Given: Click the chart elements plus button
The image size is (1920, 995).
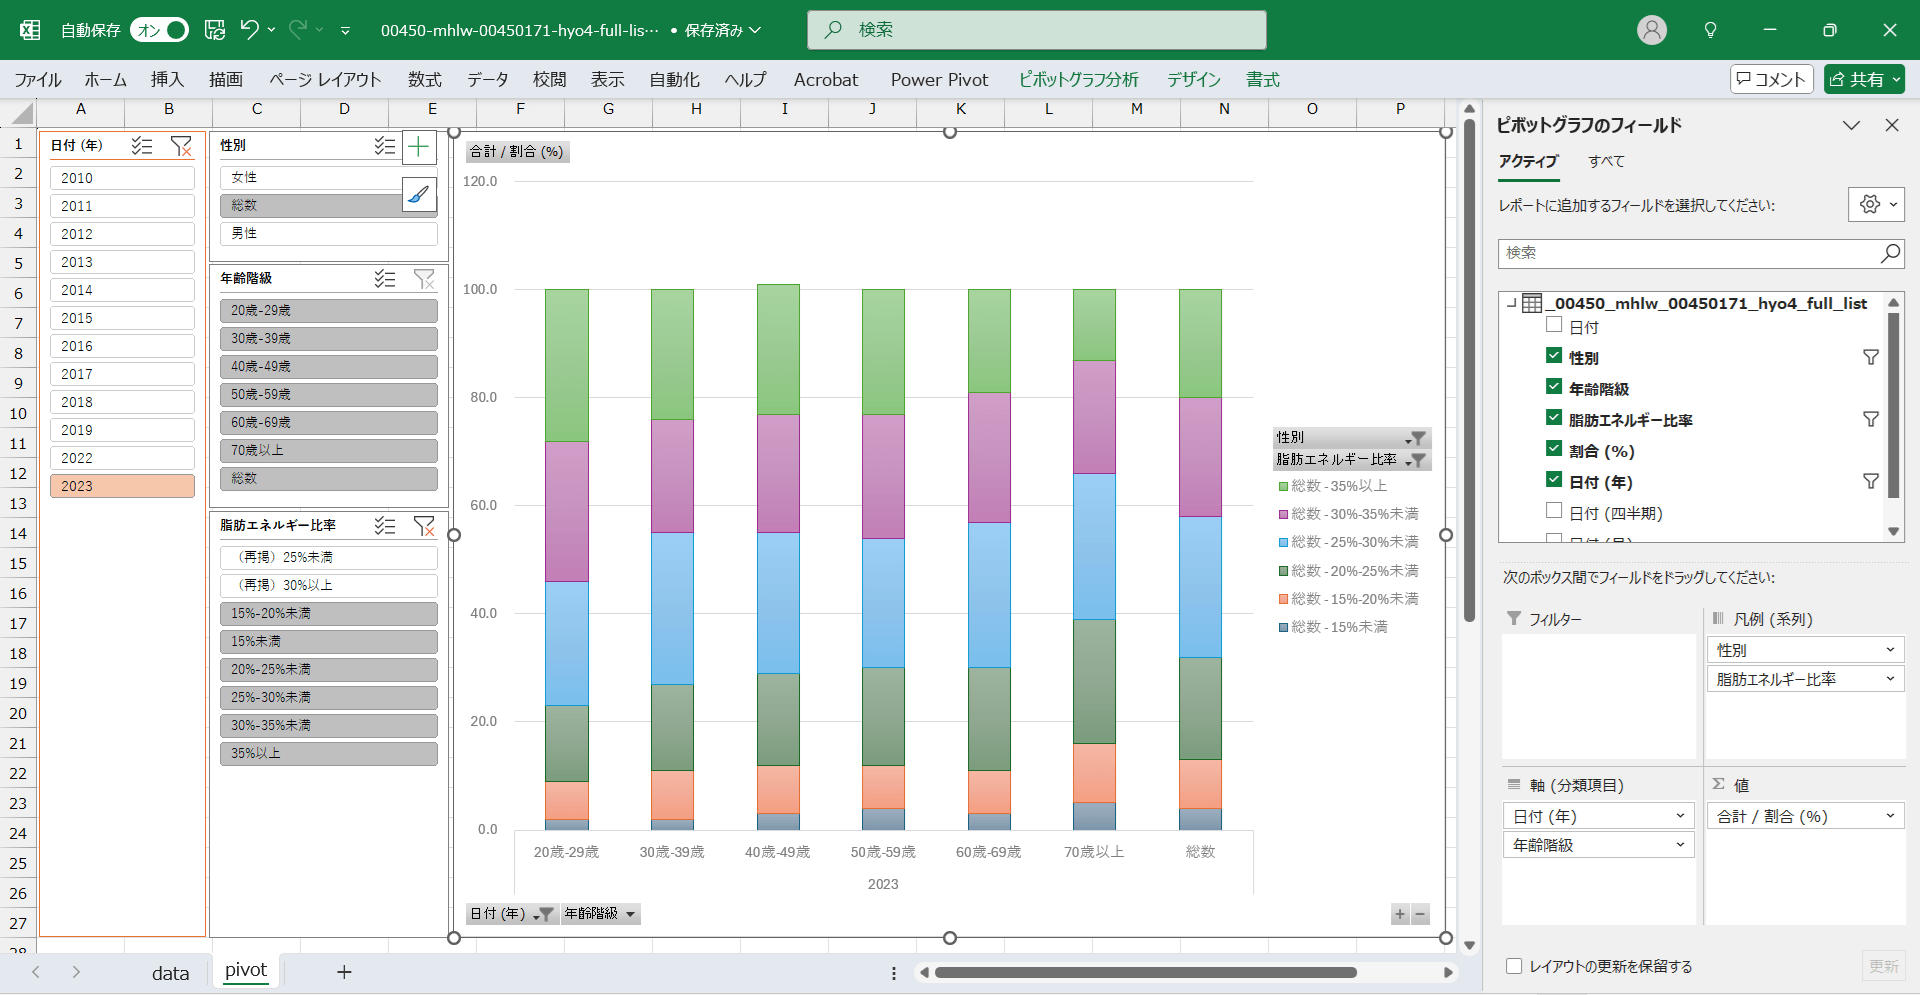Looking at the screenshot, I should [419, 148].
